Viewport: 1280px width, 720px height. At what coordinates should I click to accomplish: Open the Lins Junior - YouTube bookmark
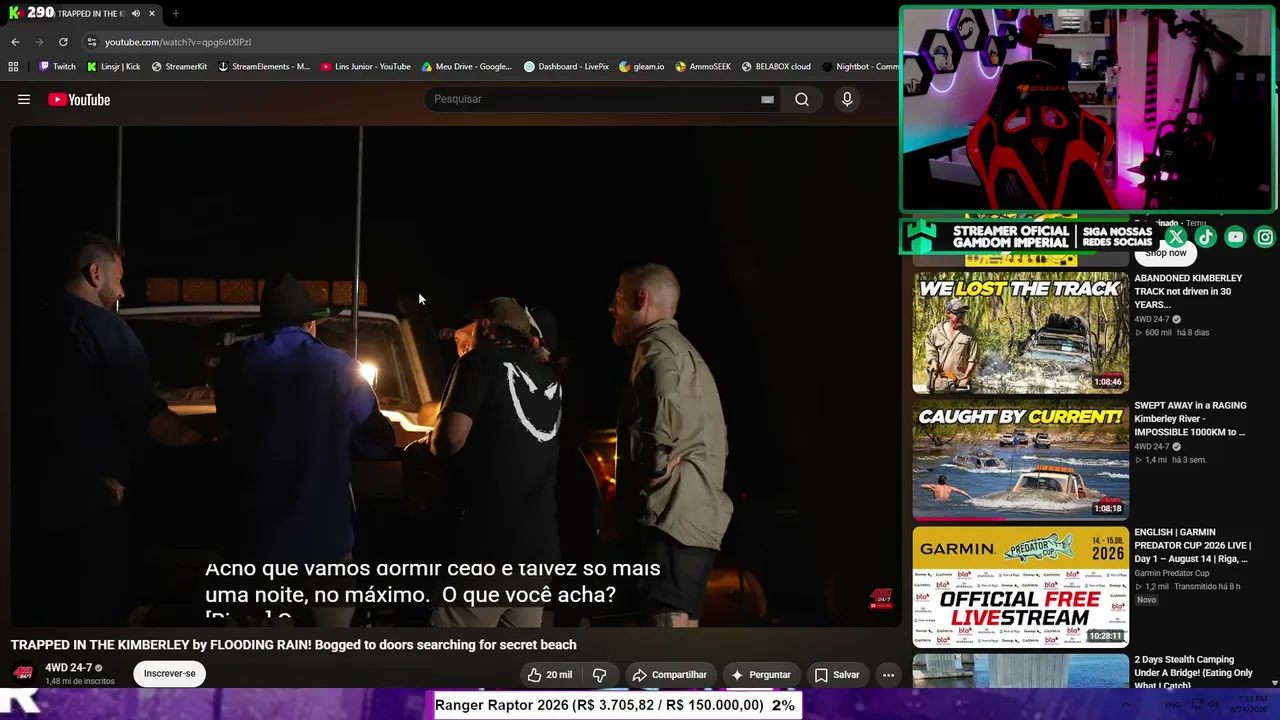click(366, 67)
